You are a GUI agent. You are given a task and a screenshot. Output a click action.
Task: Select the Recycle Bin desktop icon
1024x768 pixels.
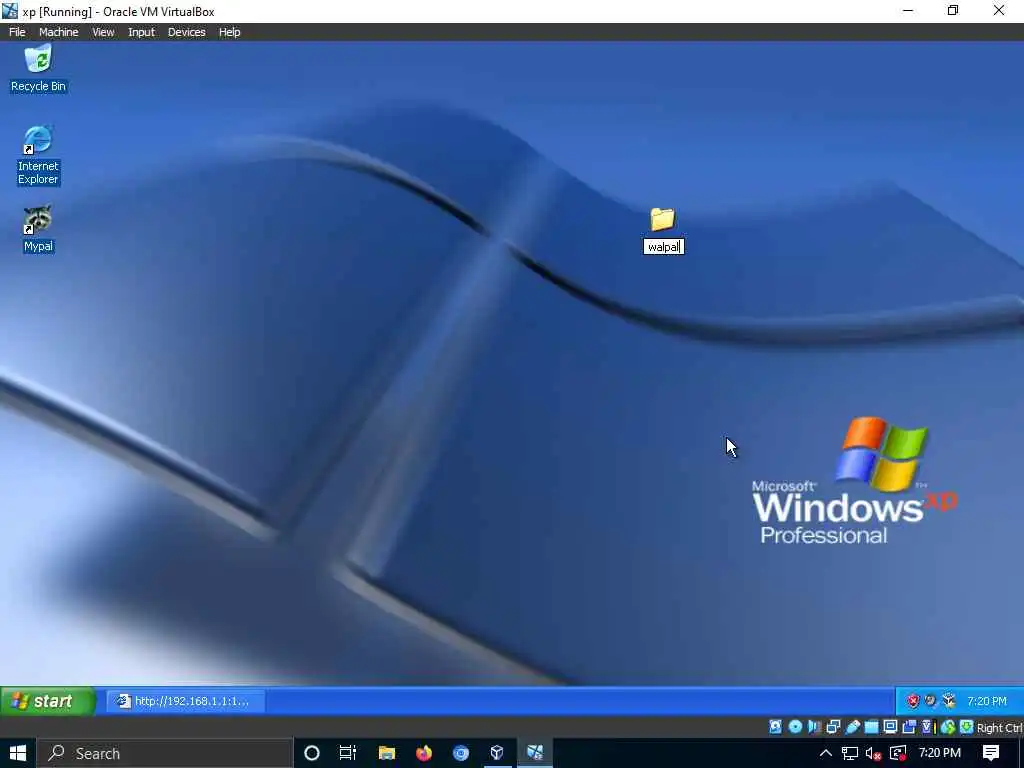point(38,69)
